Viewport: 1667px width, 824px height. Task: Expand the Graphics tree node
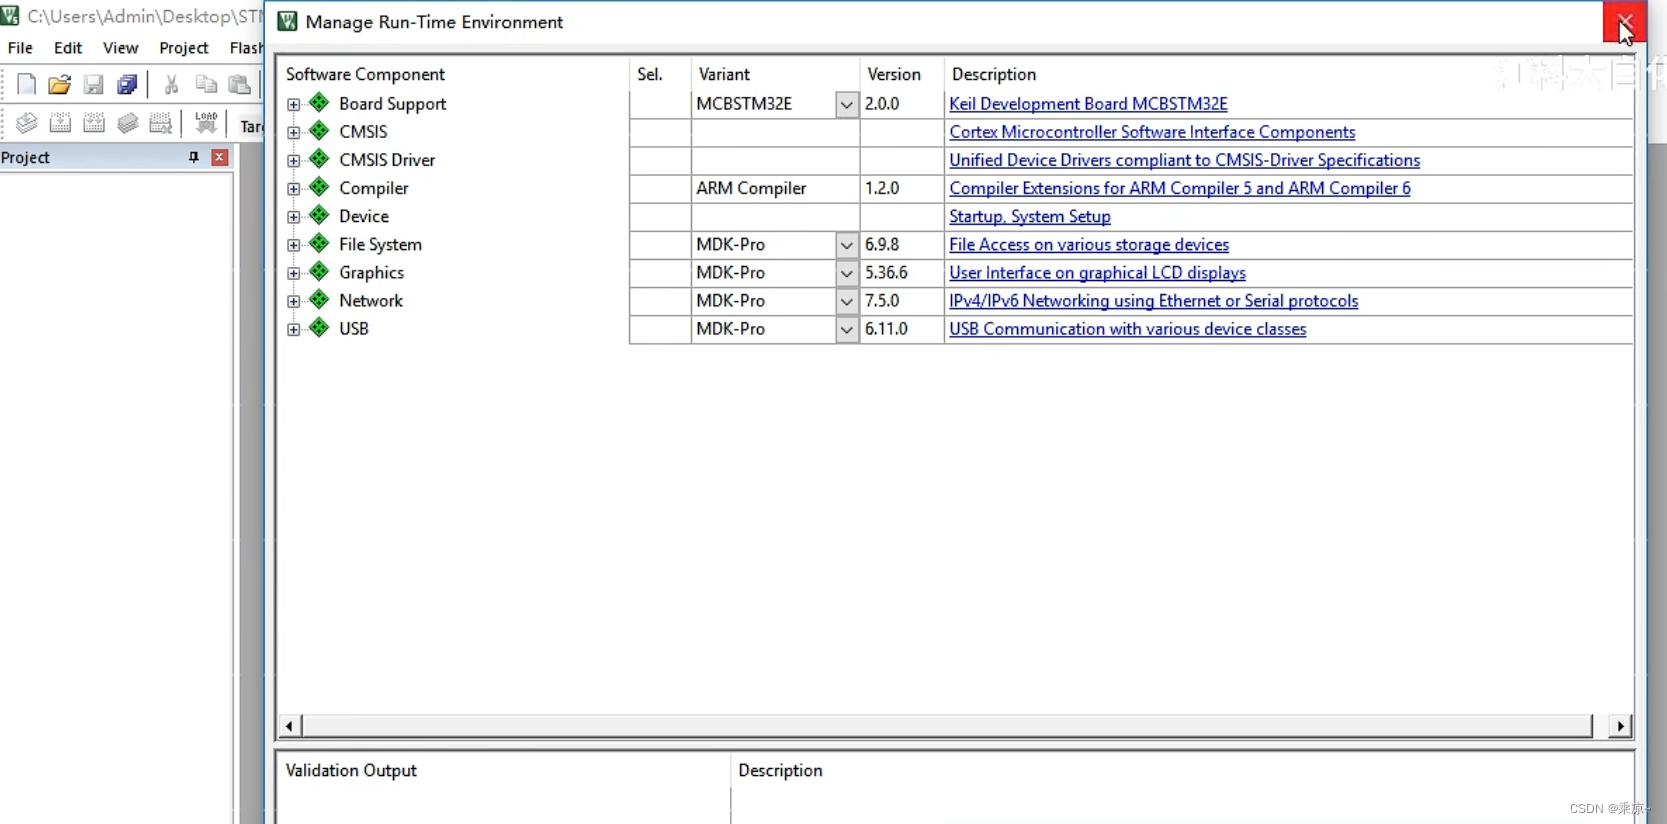click(x=293, y=273)
